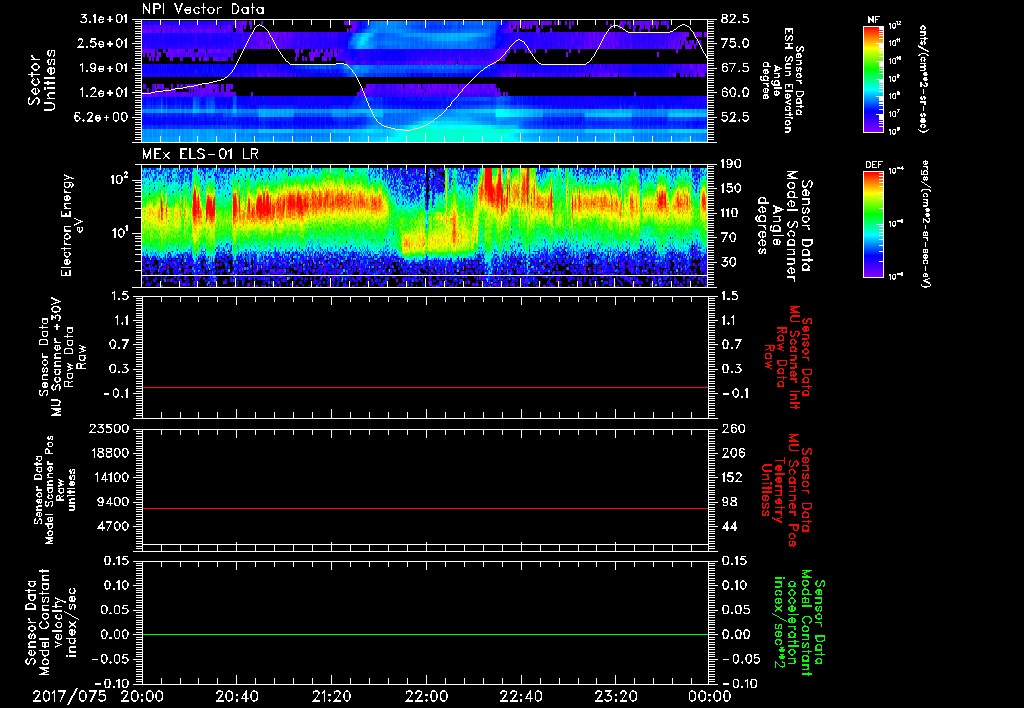Screen dimensions: 1024x708
Task: Click the 20:40 time axis label
Action: (236, 696)
